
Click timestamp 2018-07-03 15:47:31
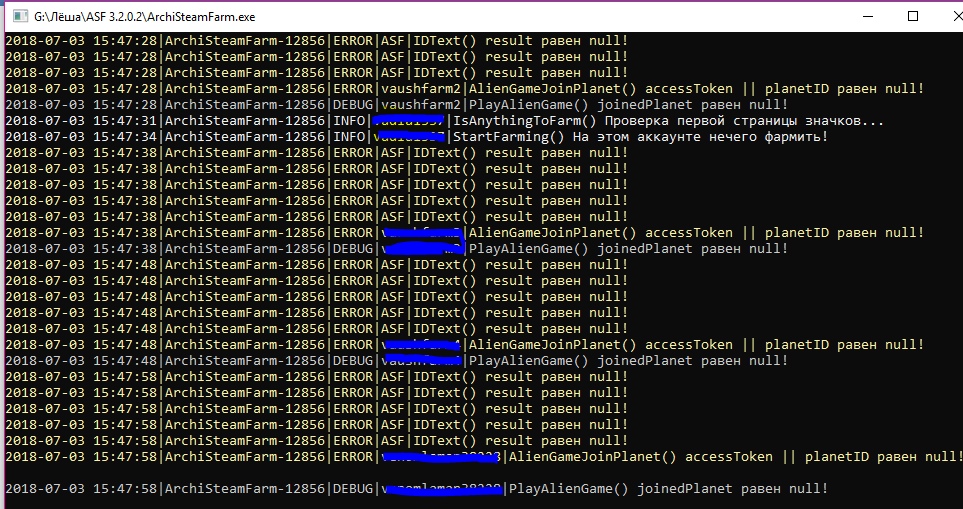(x=82, y=121)
